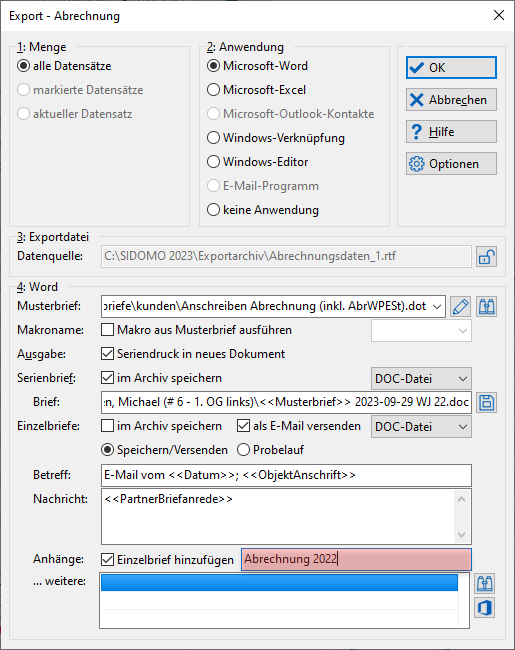Expand the Musterbrief template dropdown

437,307
